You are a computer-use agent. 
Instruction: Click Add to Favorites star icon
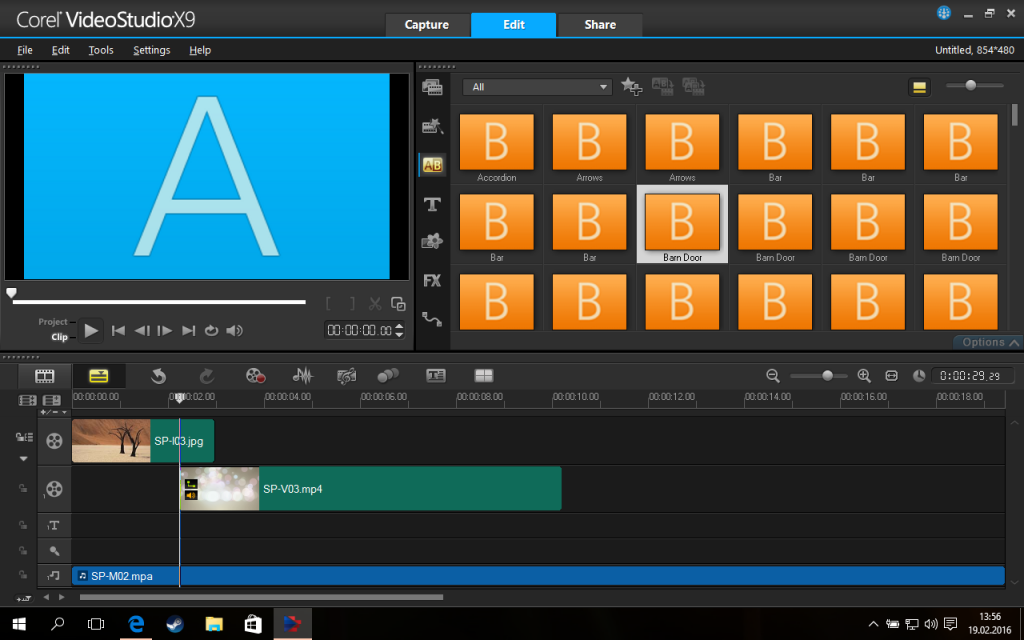click(631, 87)
